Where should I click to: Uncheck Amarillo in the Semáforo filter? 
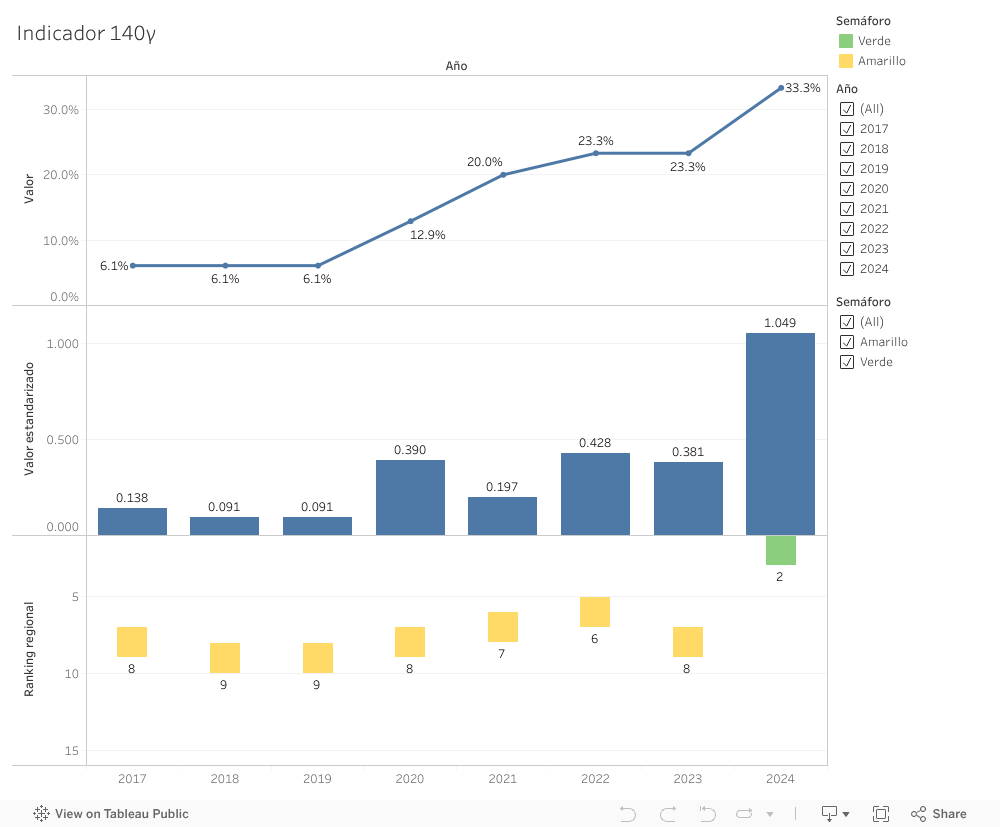[845, 341]
